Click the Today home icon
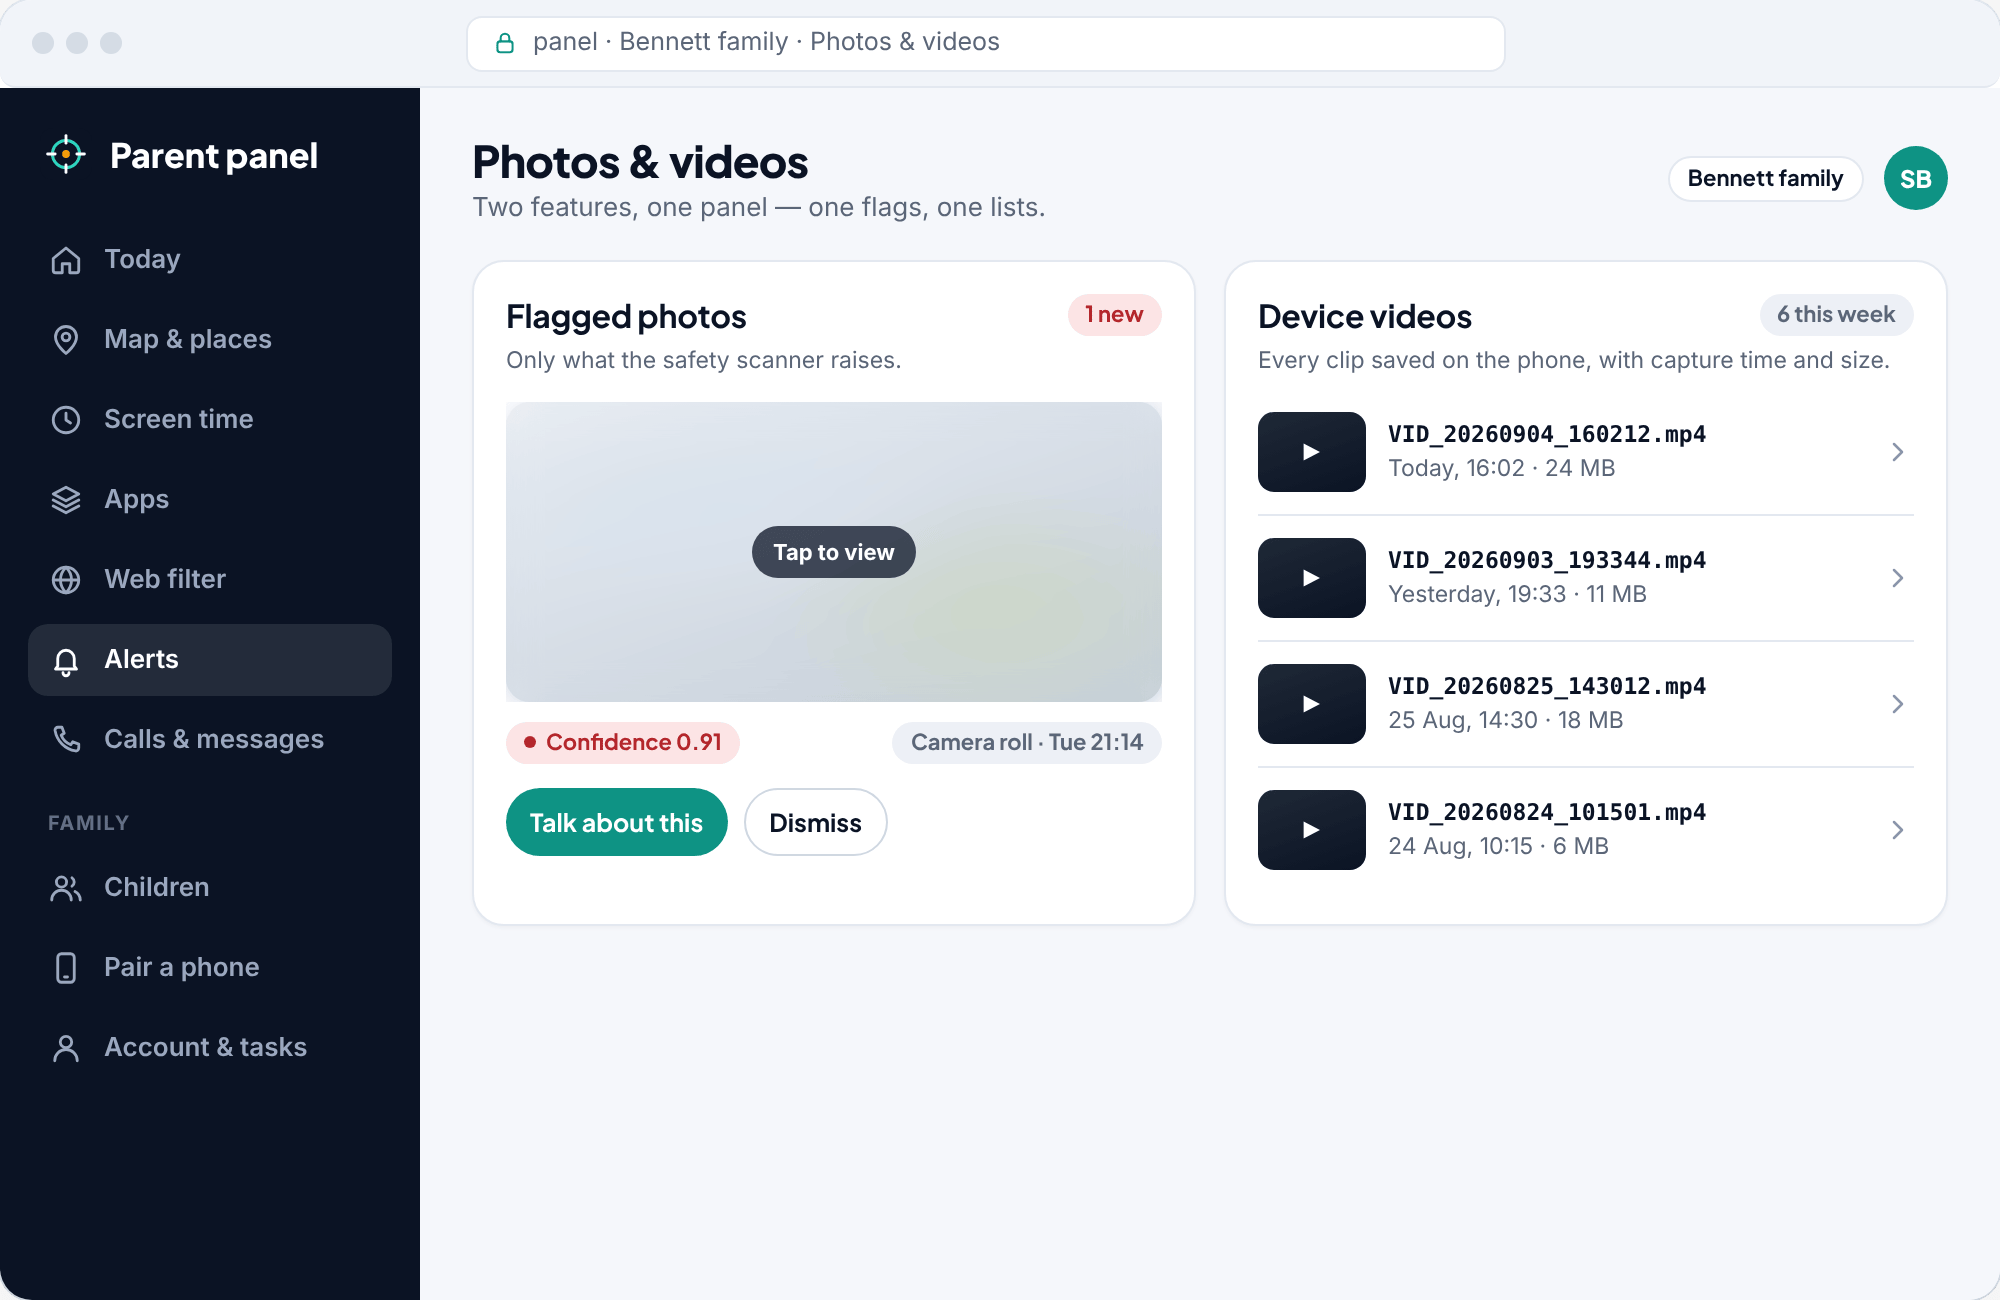The height and width of the screenshot is (1300, 2000). click(66, 260)
